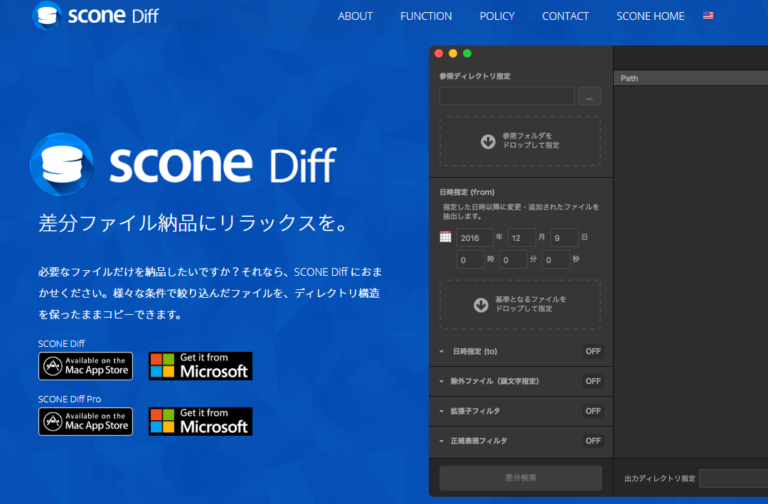The height and width of the screenshot is (504, 768).
Task: Click the year field showing 2016
Action: [x=474, y=238]
